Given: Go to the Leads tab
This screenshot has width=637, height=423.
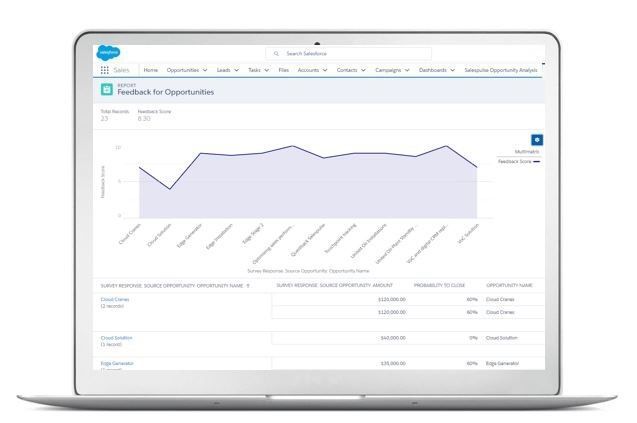Looking at the screenshot, I should [223, 70].
